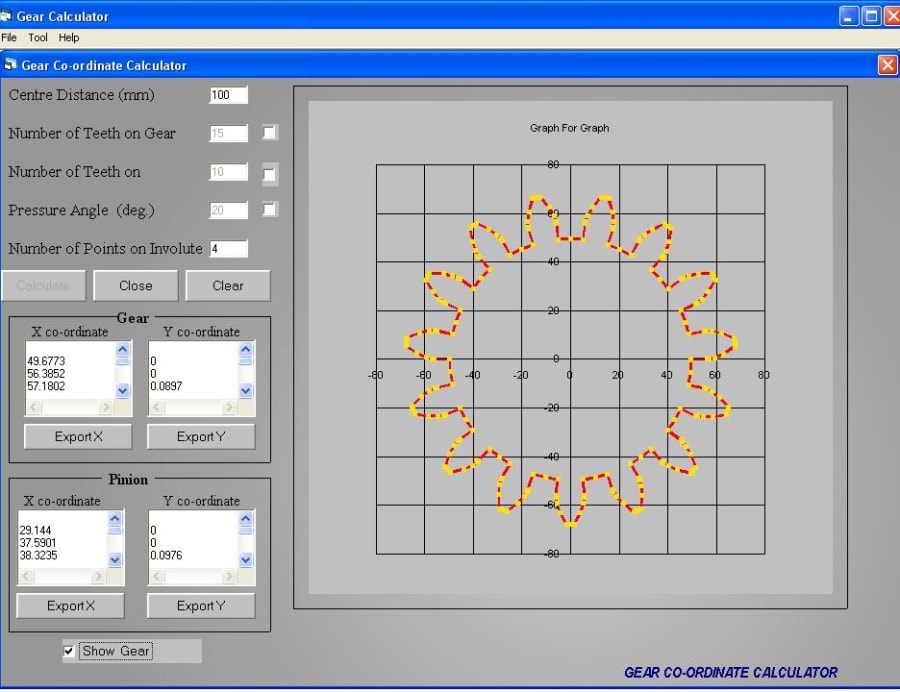Uncheck the Show Gear checkbox
Image resolution: width=900 pixels, height=692 pixels.
[x=68, y=651]
